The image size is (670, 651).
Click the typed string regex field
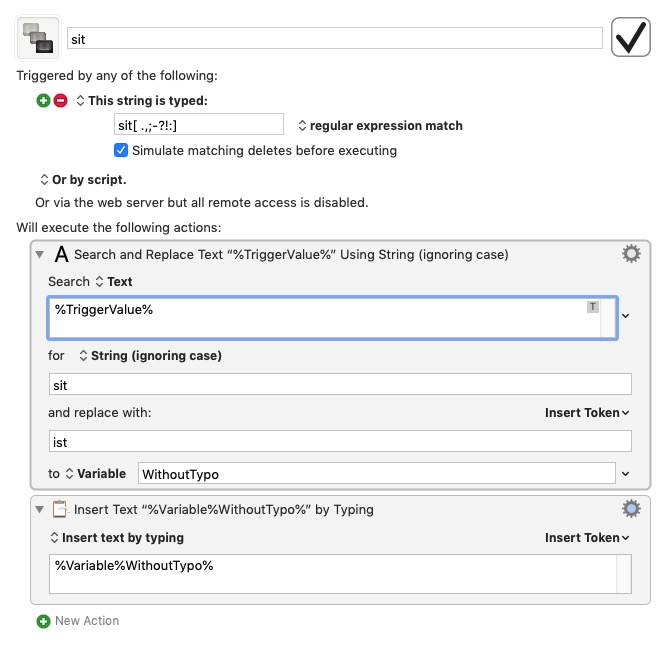199,125
